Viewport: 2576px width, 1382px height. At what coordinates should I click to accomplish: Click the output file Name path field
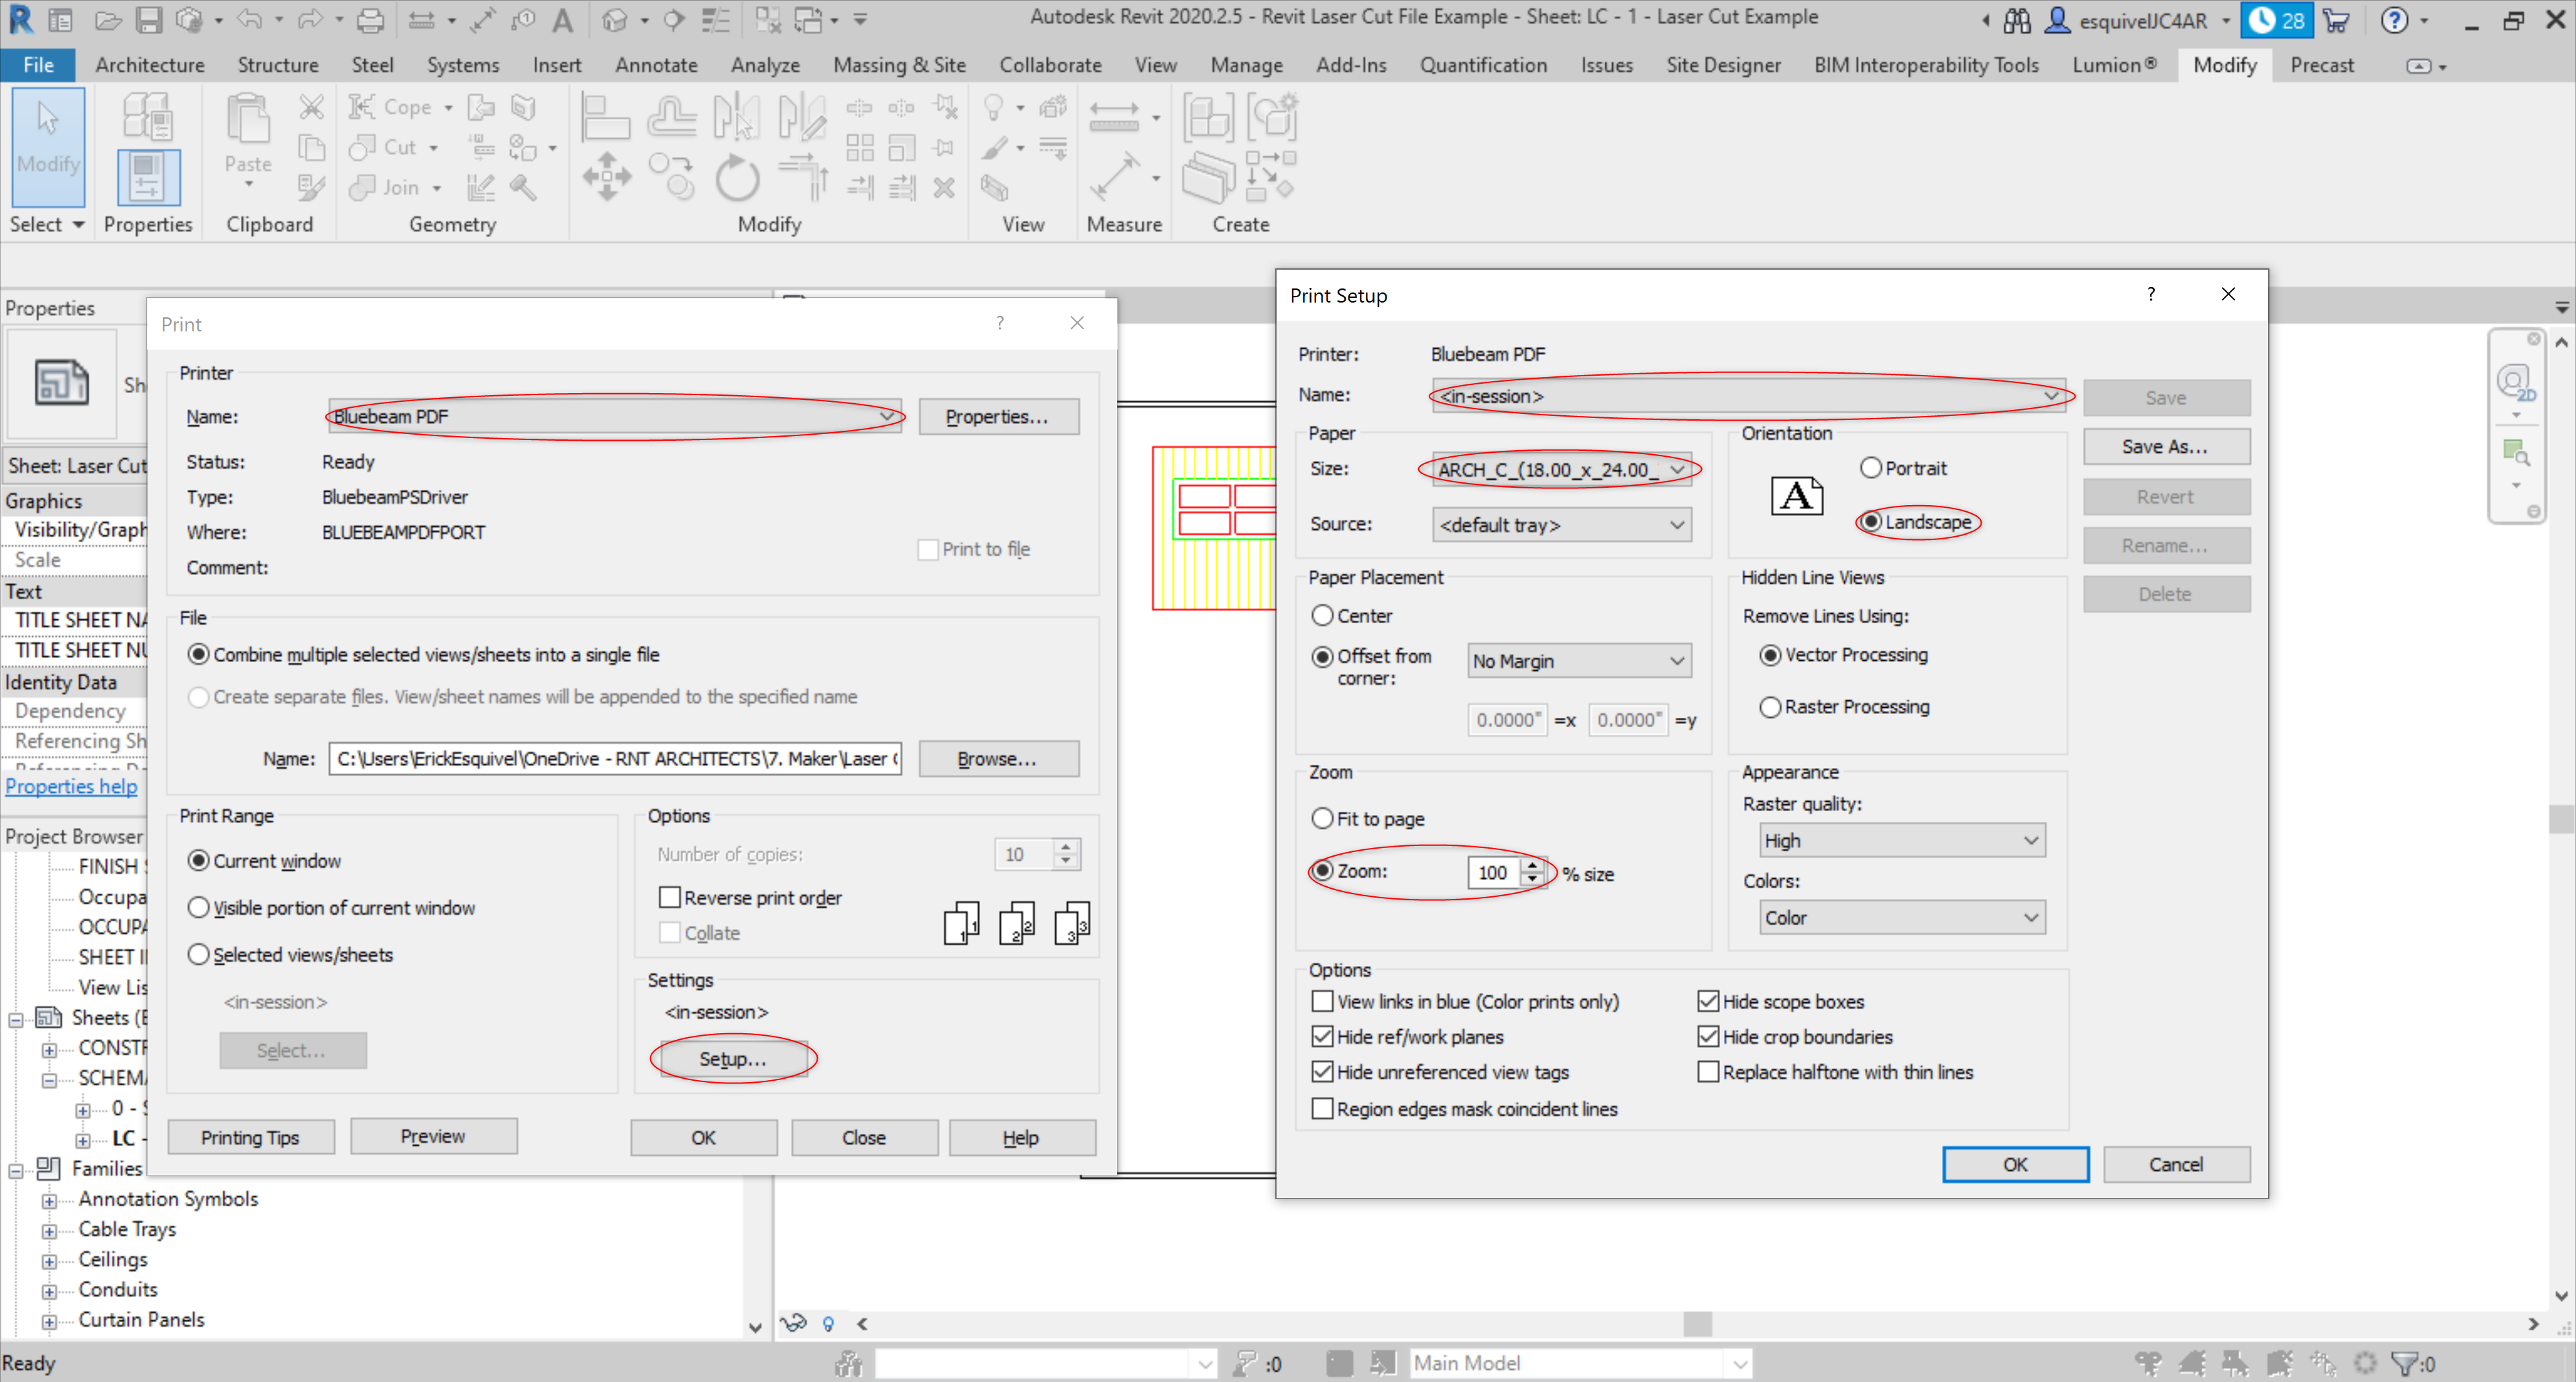tap(615, 758)
